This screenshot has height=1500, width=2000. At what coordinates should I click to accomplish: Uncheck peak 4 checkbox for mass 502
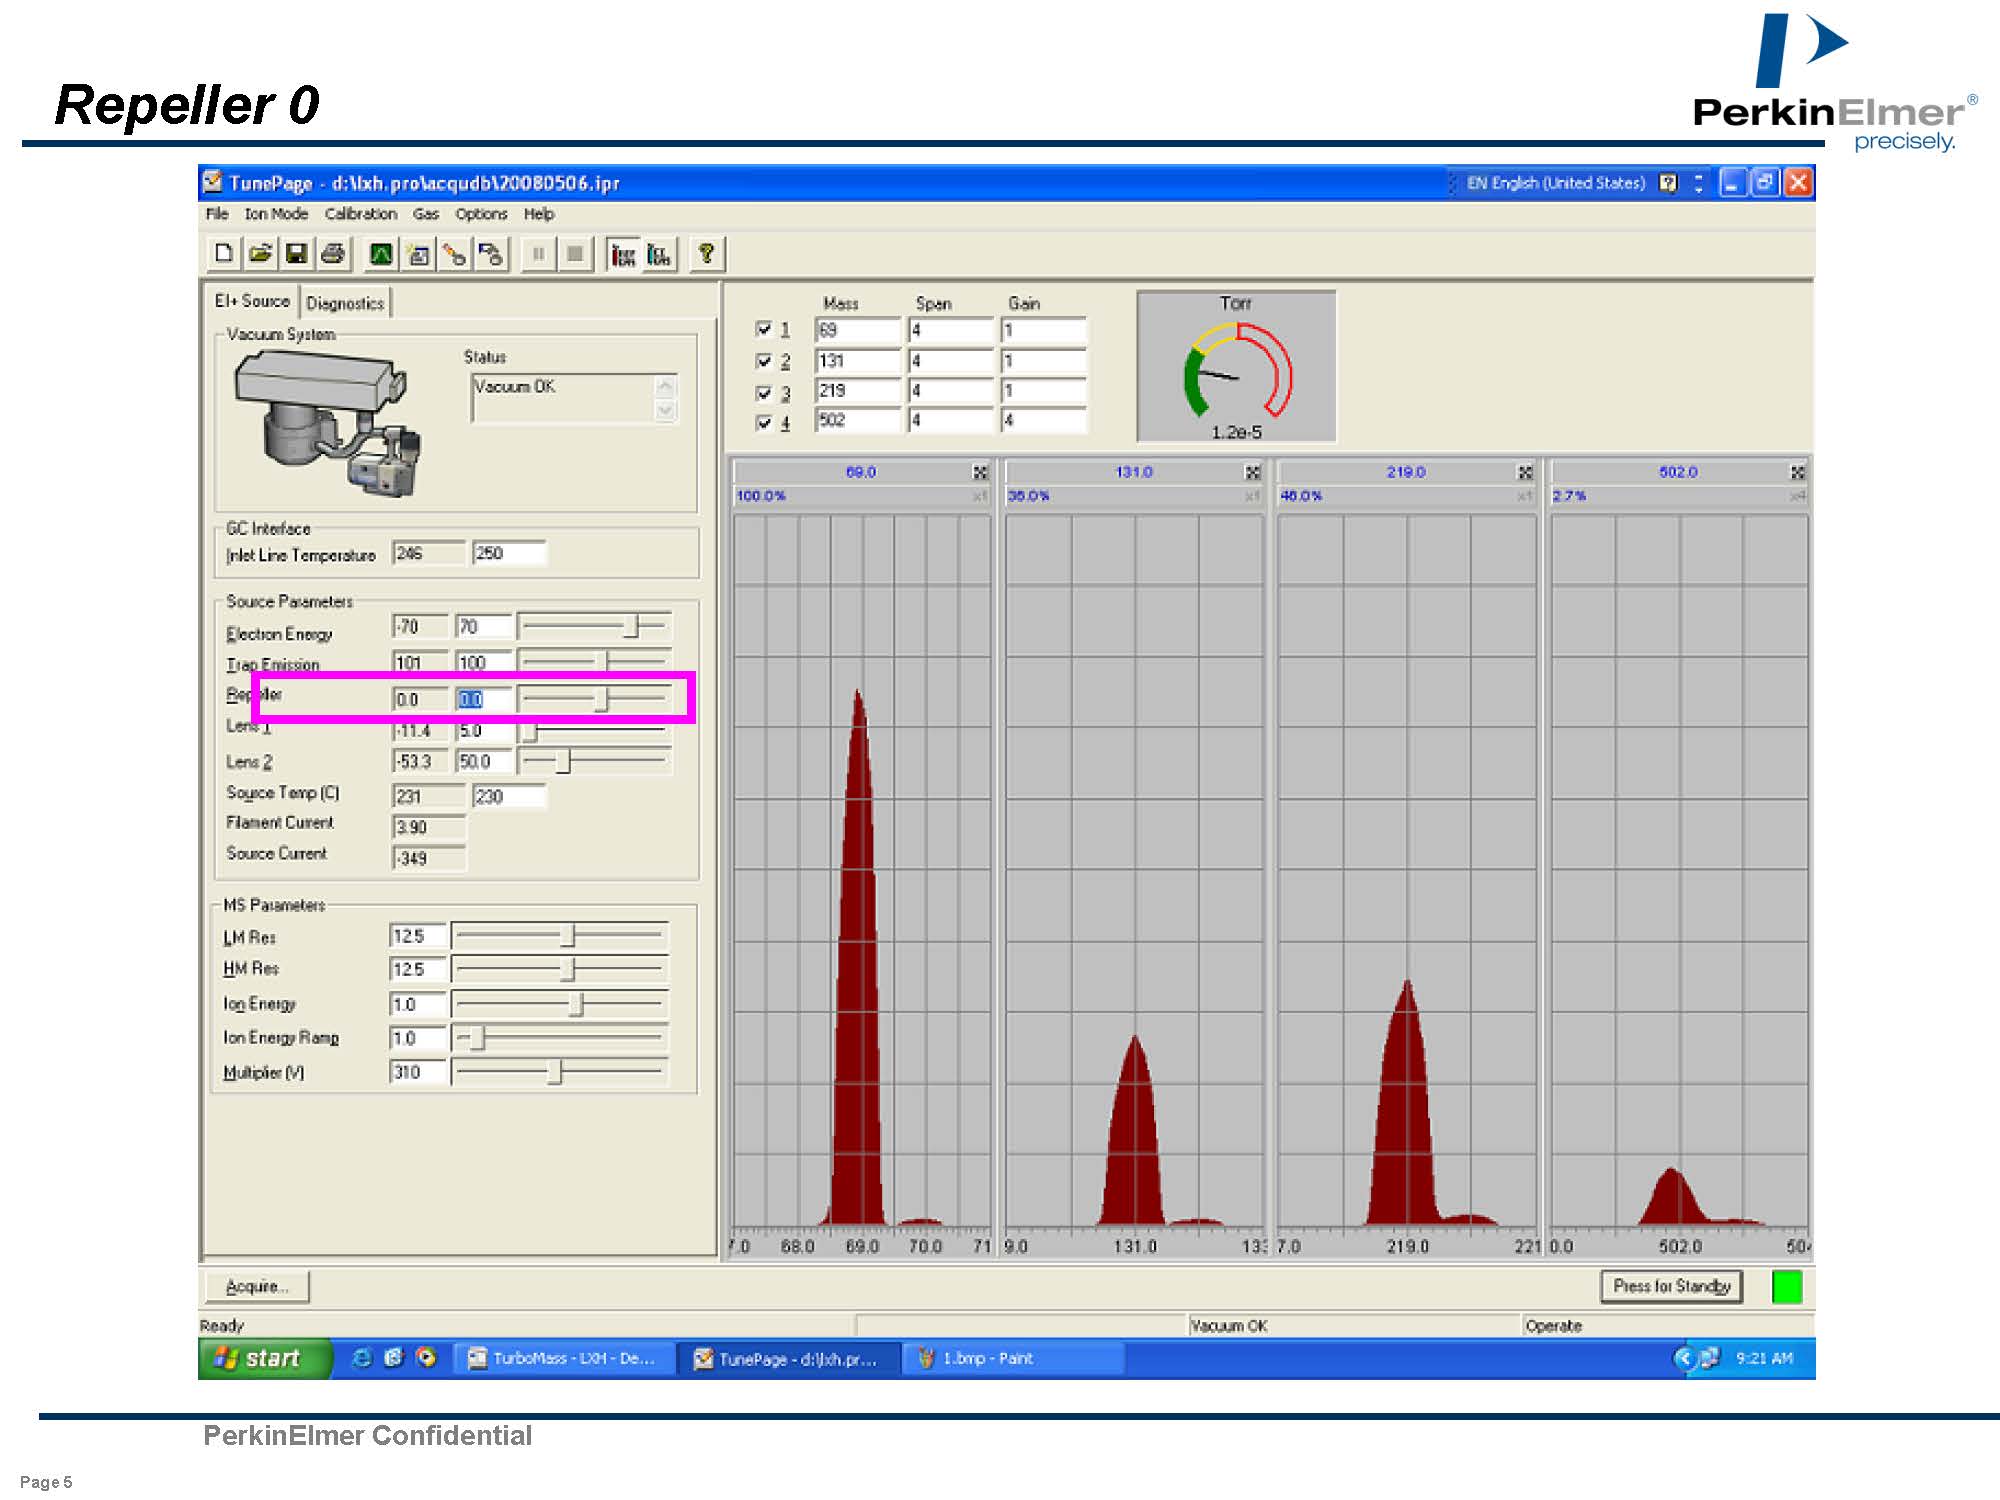(x=764, y=422)
